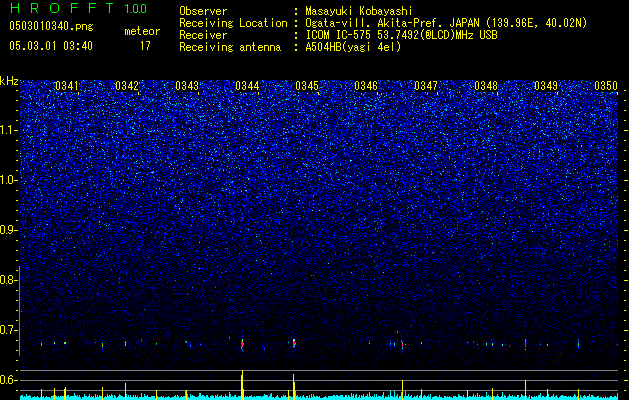The height and width of the screenshot is (400, 629).
Task: Click the 0.7 kHz axis tick label
Action: coord(9,330)
